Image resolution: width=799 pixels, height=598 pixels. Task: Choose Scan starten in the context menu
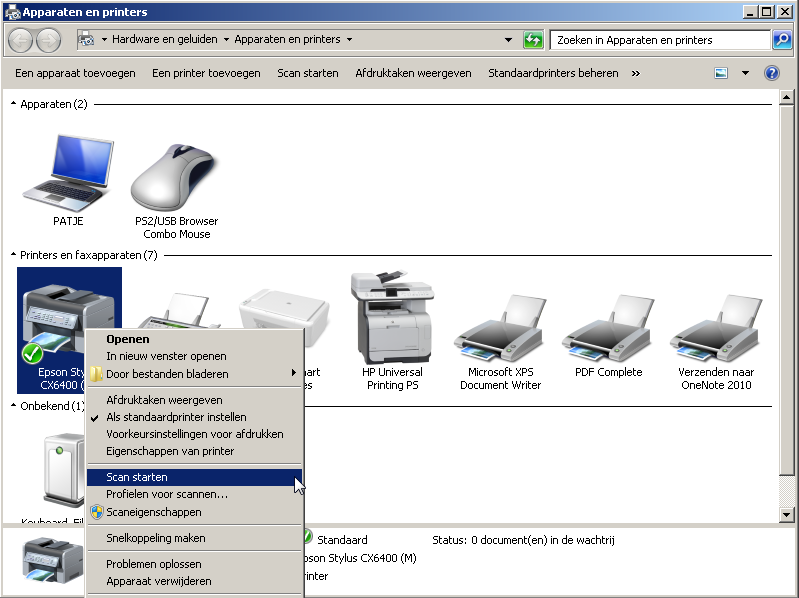coord(195,477)
